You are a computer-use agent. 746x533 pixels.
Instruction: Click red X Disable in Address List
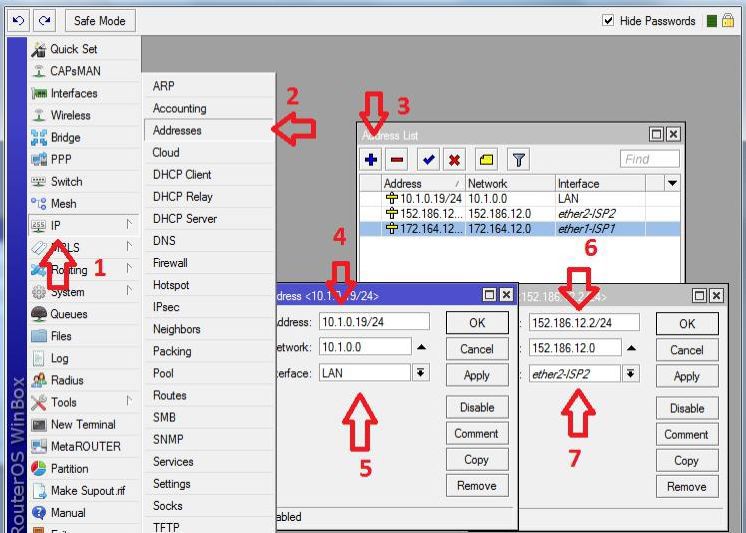[454, 159]
